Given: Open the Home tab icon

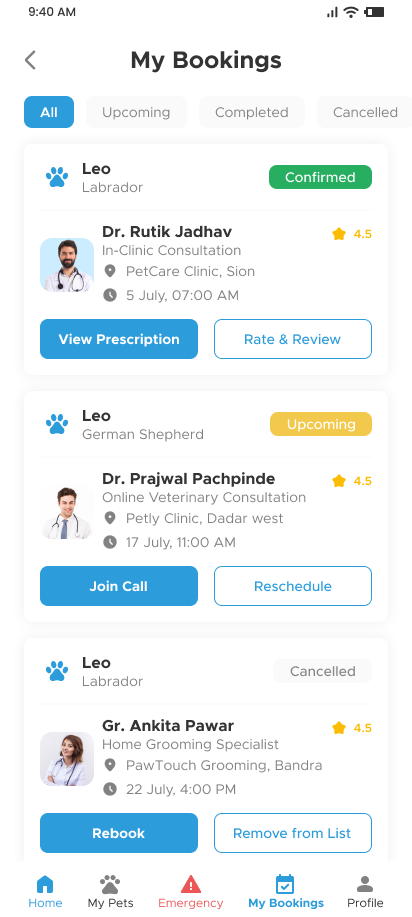Looking at the screenshot, I should click(x=45, y=884).
